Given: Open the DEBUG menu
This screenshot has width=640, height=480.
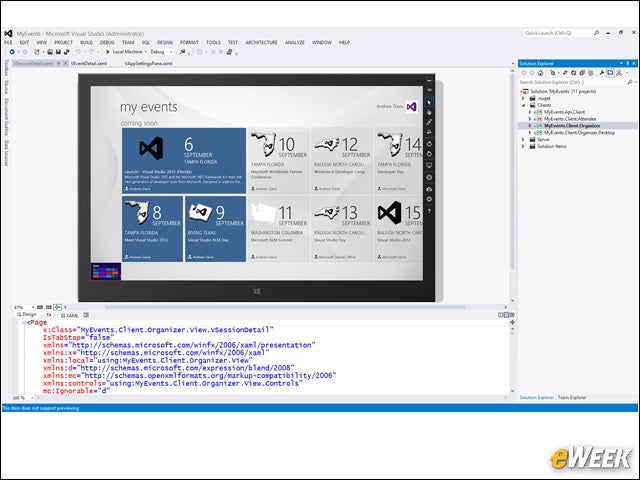Looking at the screenshot, I should 107,42.
